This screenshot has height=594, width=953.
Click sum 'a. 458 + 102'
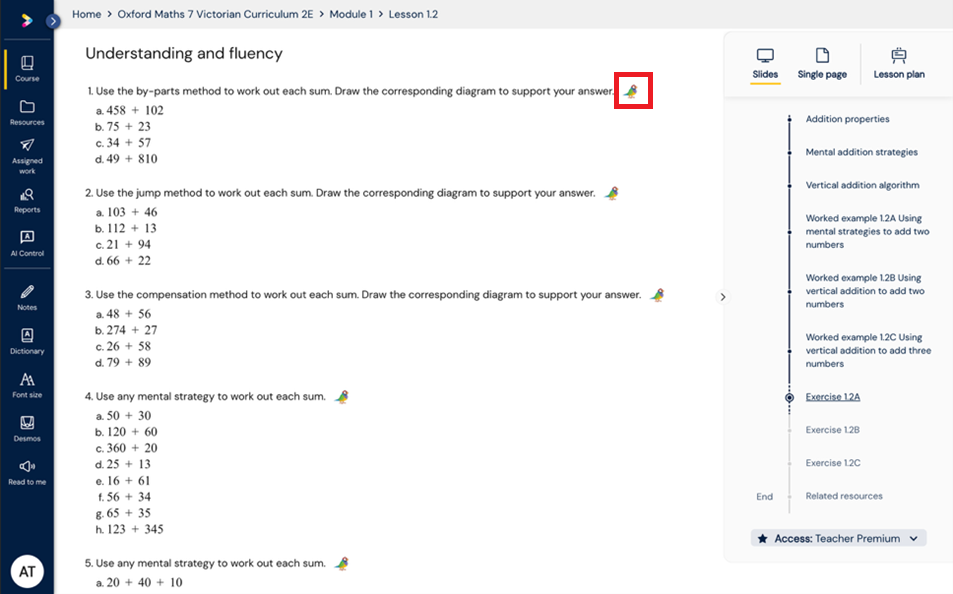click(x=129, y=111)
